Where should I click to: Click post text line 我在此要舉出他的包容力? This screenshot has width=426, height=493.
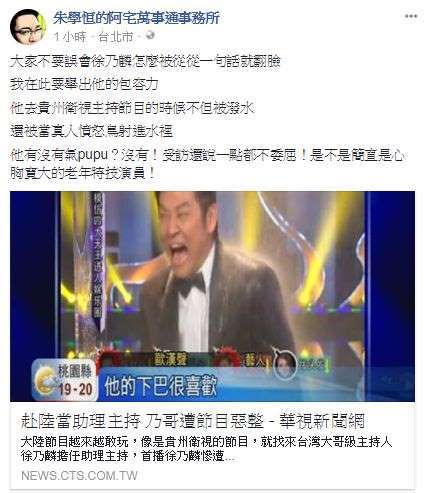[x=84, y=84]
